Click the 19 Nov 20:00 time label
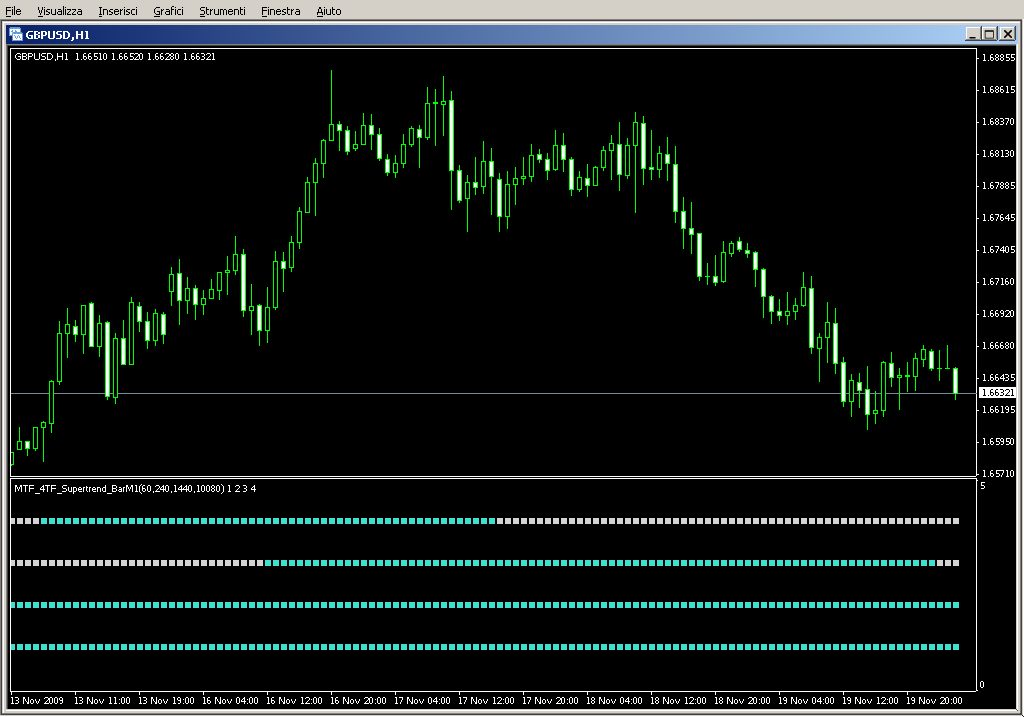This screenshot has height=717, width=1024. coord(934,701)
